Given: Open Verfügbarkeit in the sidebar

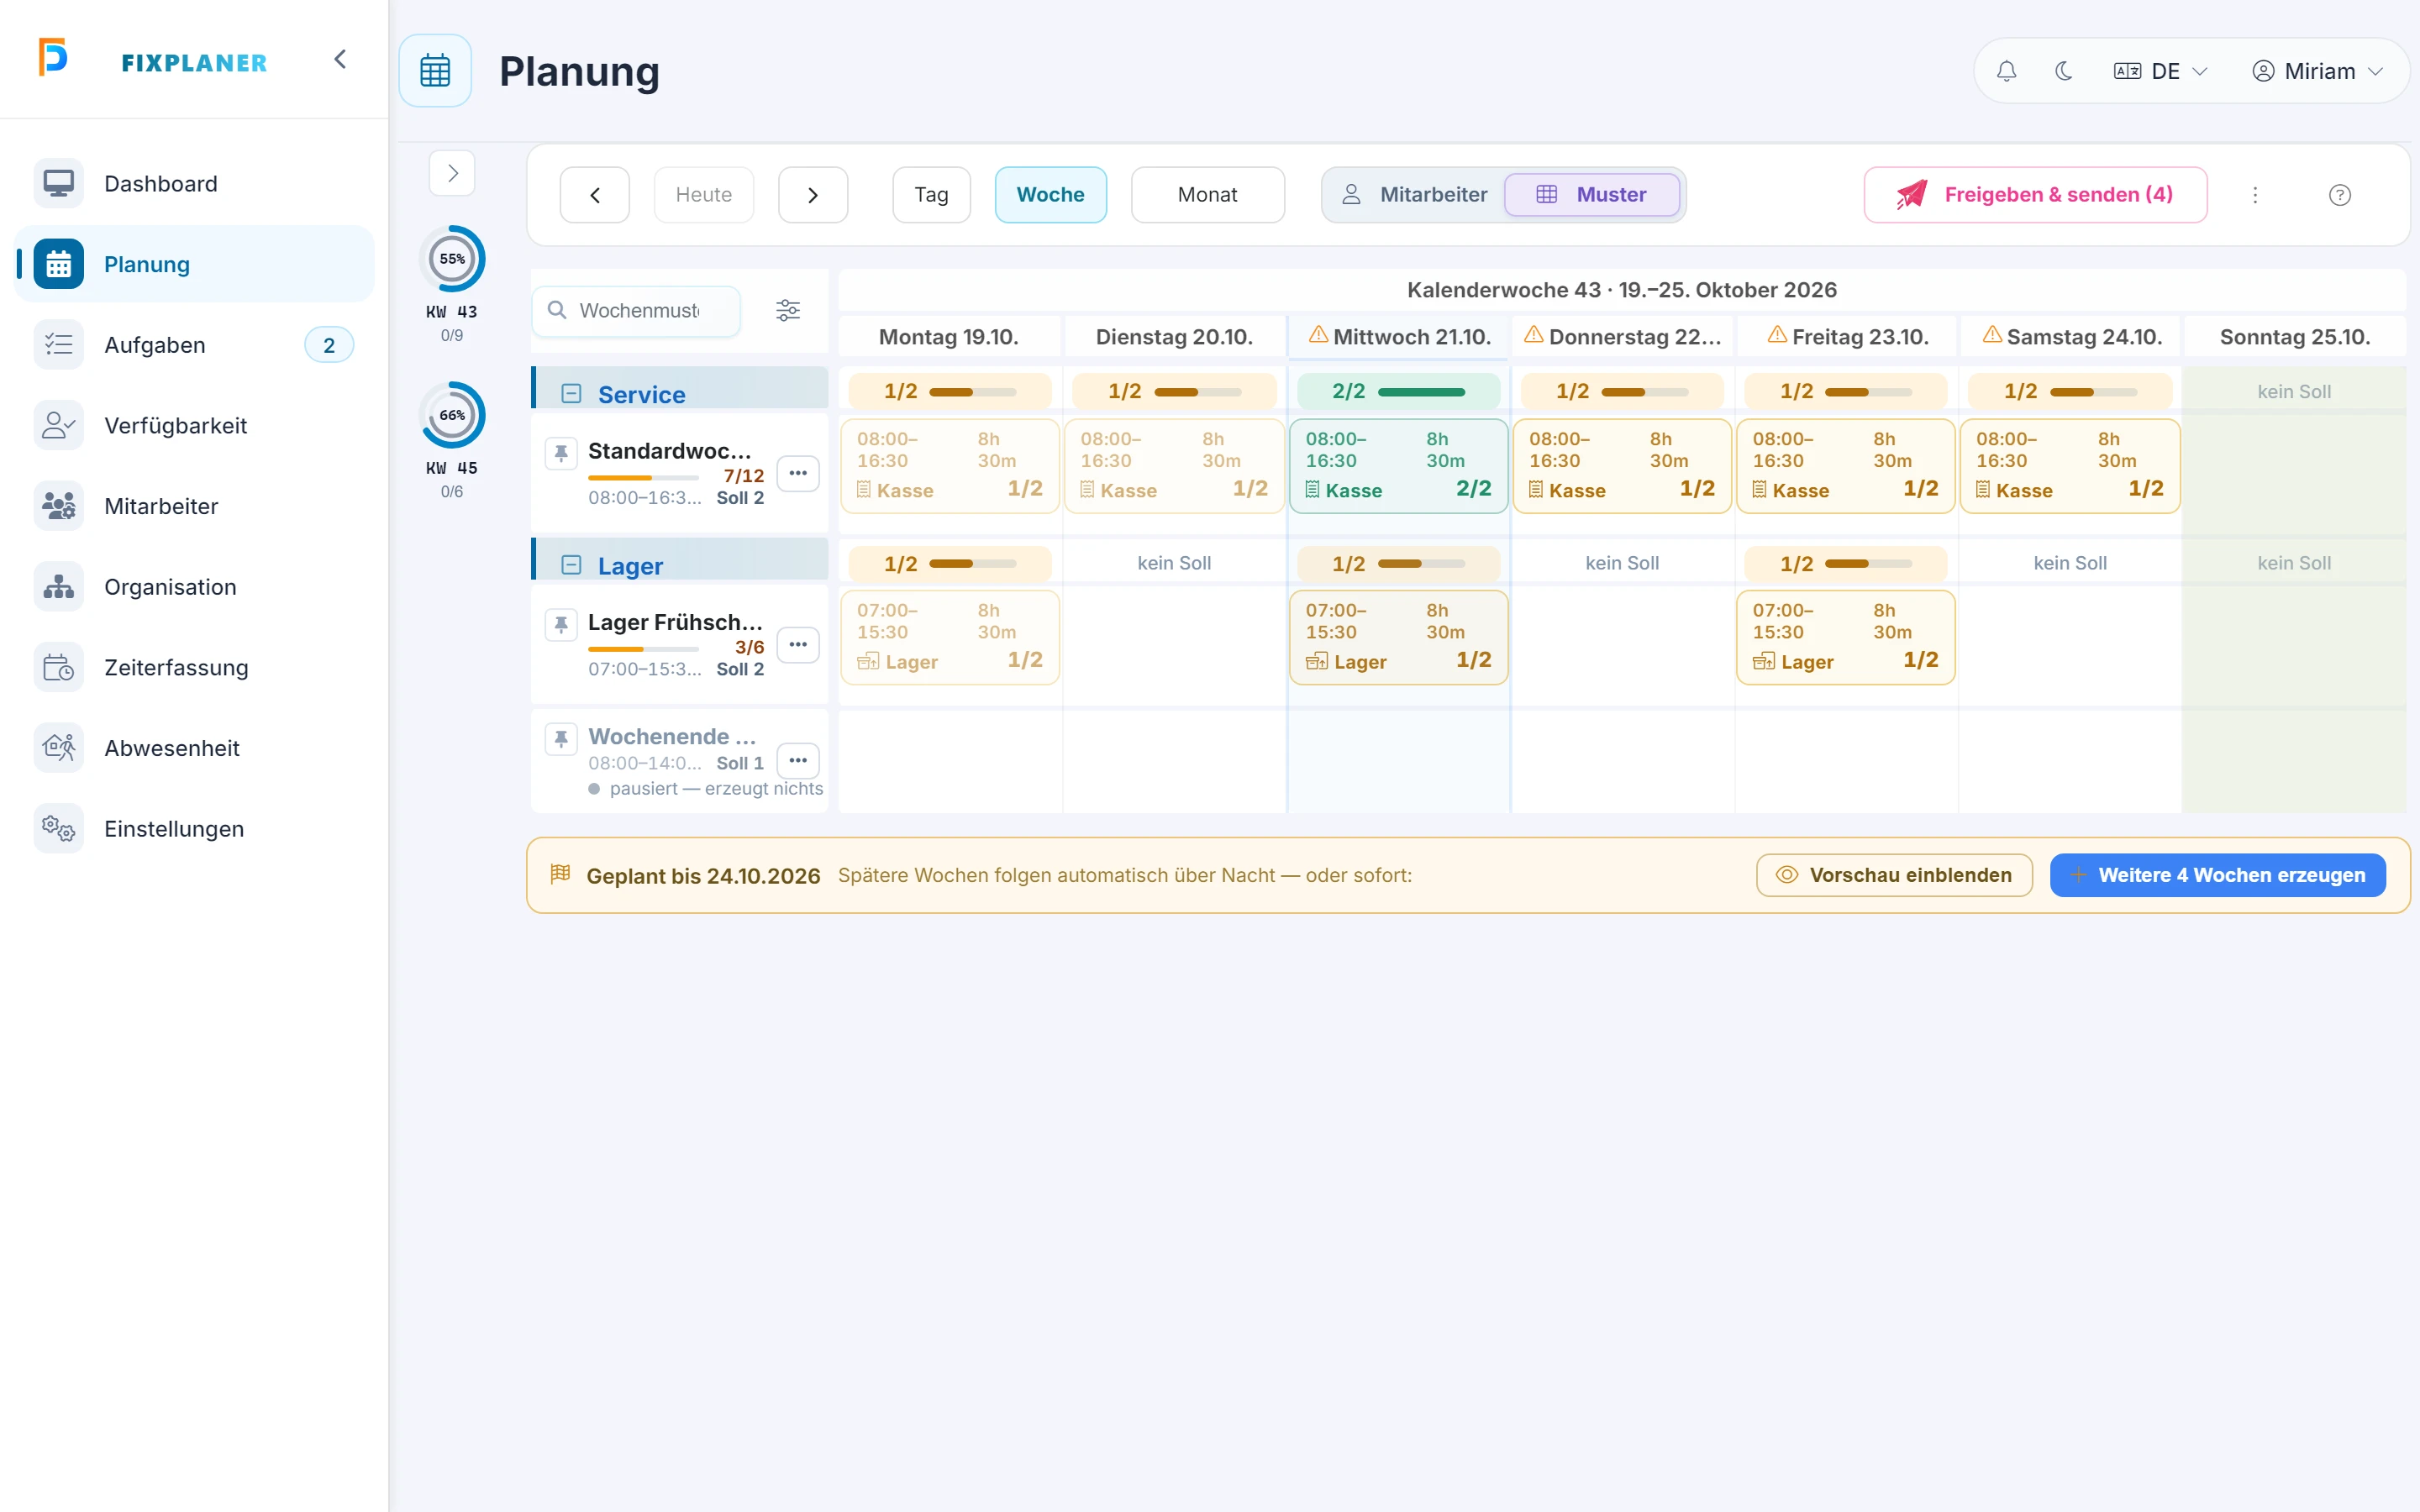Looking at the screenshot, I should point(194,426).
